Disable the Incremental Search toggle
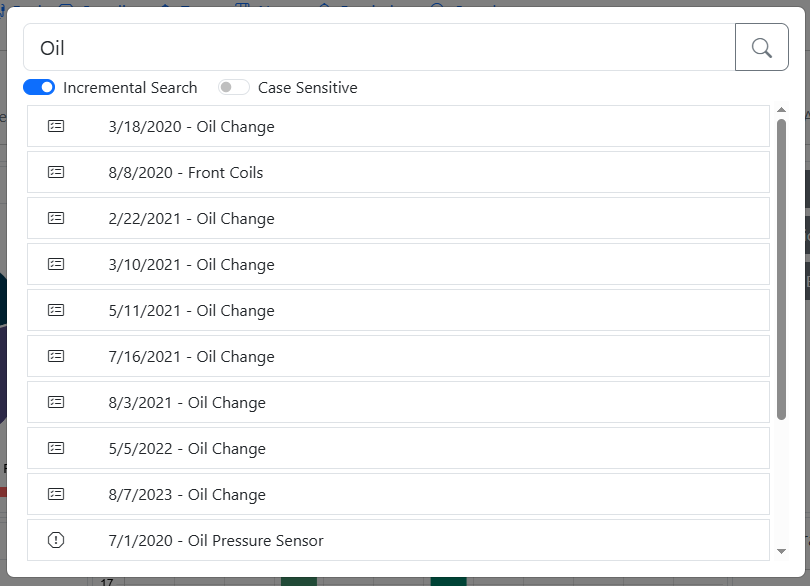810x586 pixels. pyautogui.click(x=39, y=88)
